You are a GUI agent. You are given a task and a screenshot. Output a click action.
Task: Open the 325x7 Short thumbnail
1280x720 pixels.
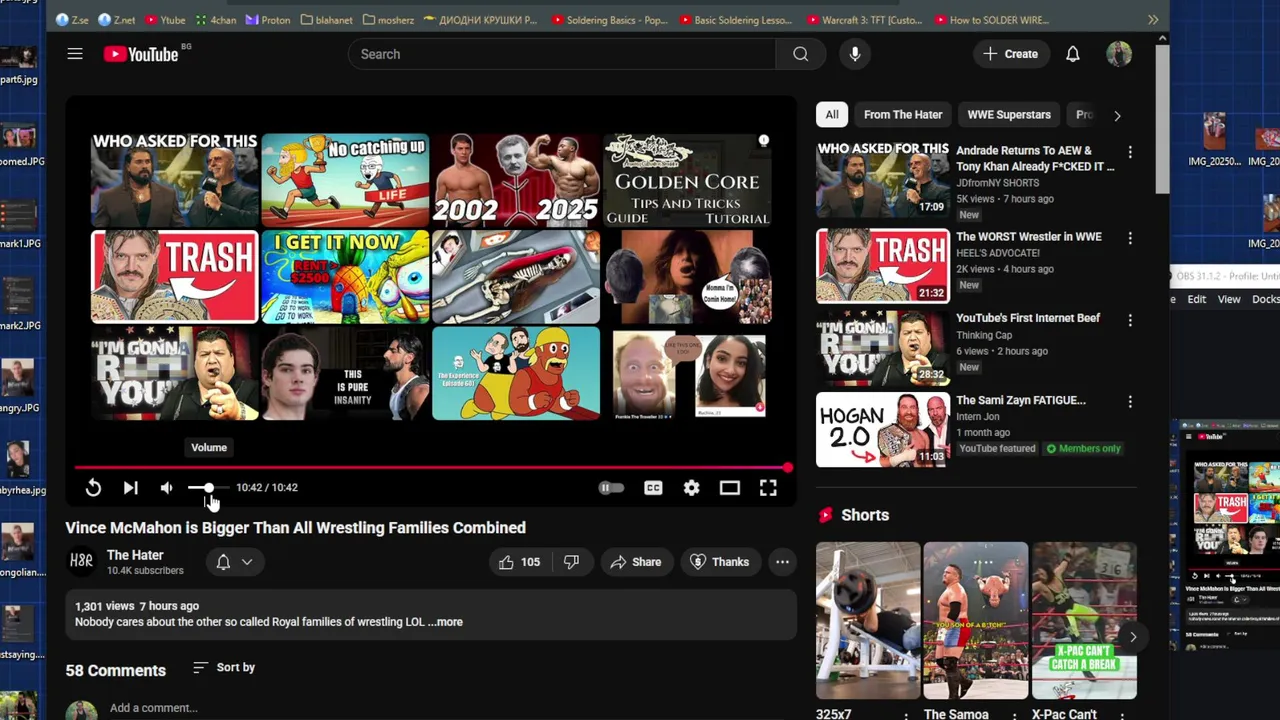[x=868, y=620]
